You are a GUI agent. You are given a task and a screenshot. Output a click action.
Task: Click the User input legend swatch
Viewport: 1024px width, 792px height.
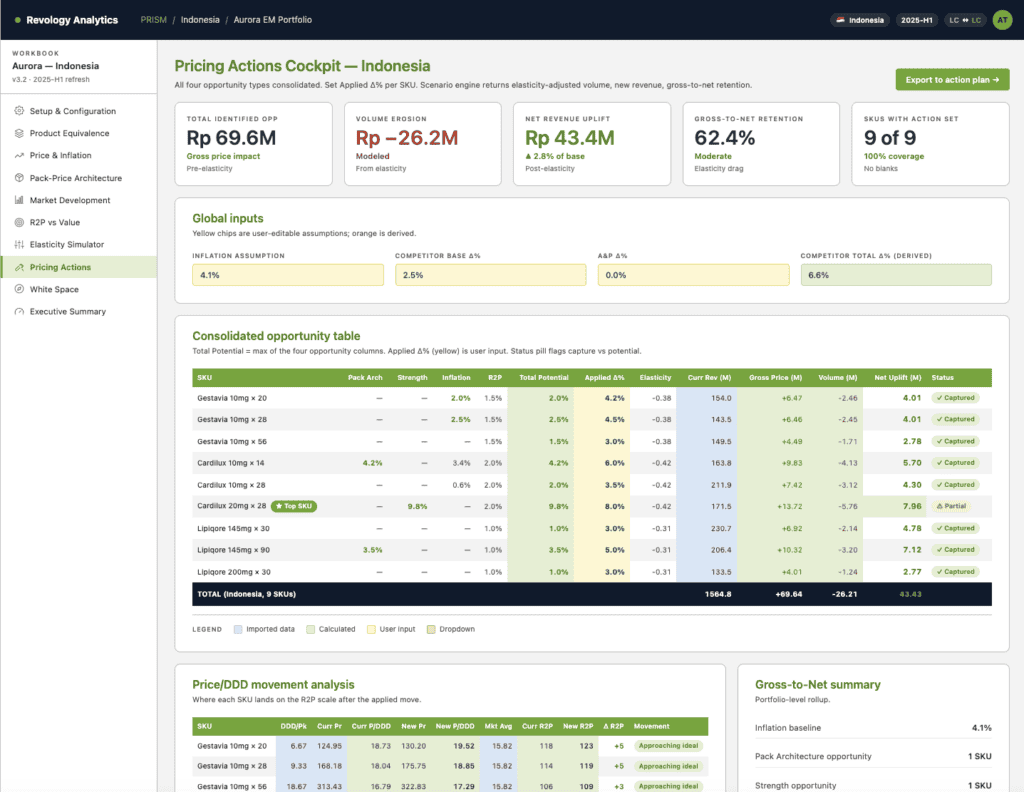tap(371, 629)
